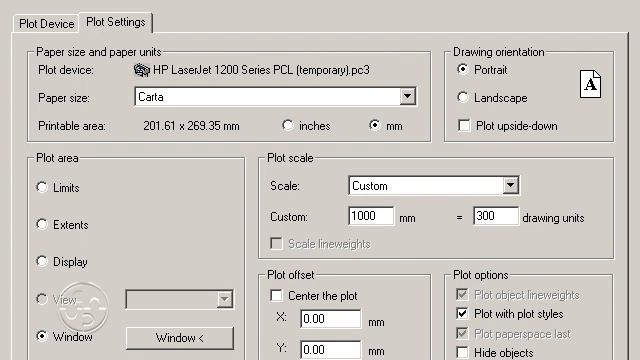Toggle Scale lineweights checkbox
Image resolution: width=640 pixels, height=360 pixels.
click(276, 244)
